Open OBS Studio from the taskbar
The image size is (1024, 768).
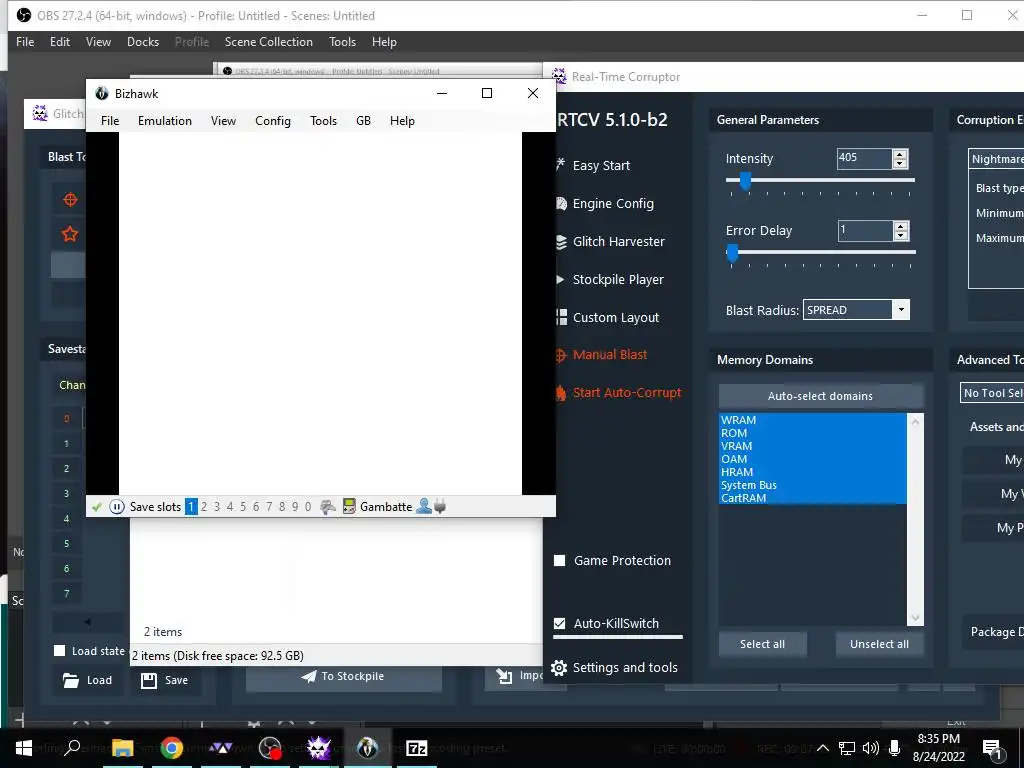270,748
